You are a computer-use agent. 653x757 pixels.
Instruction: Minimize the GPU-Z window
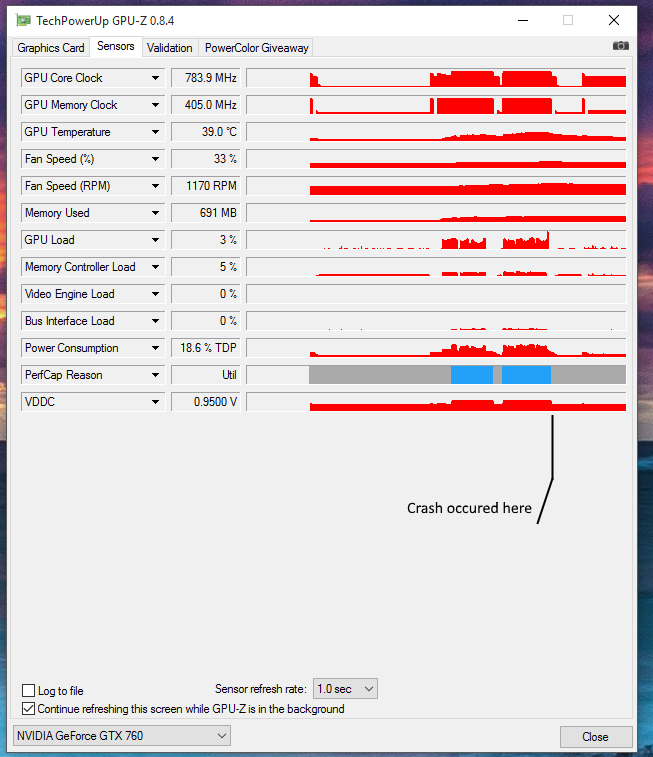pos(523,20)
